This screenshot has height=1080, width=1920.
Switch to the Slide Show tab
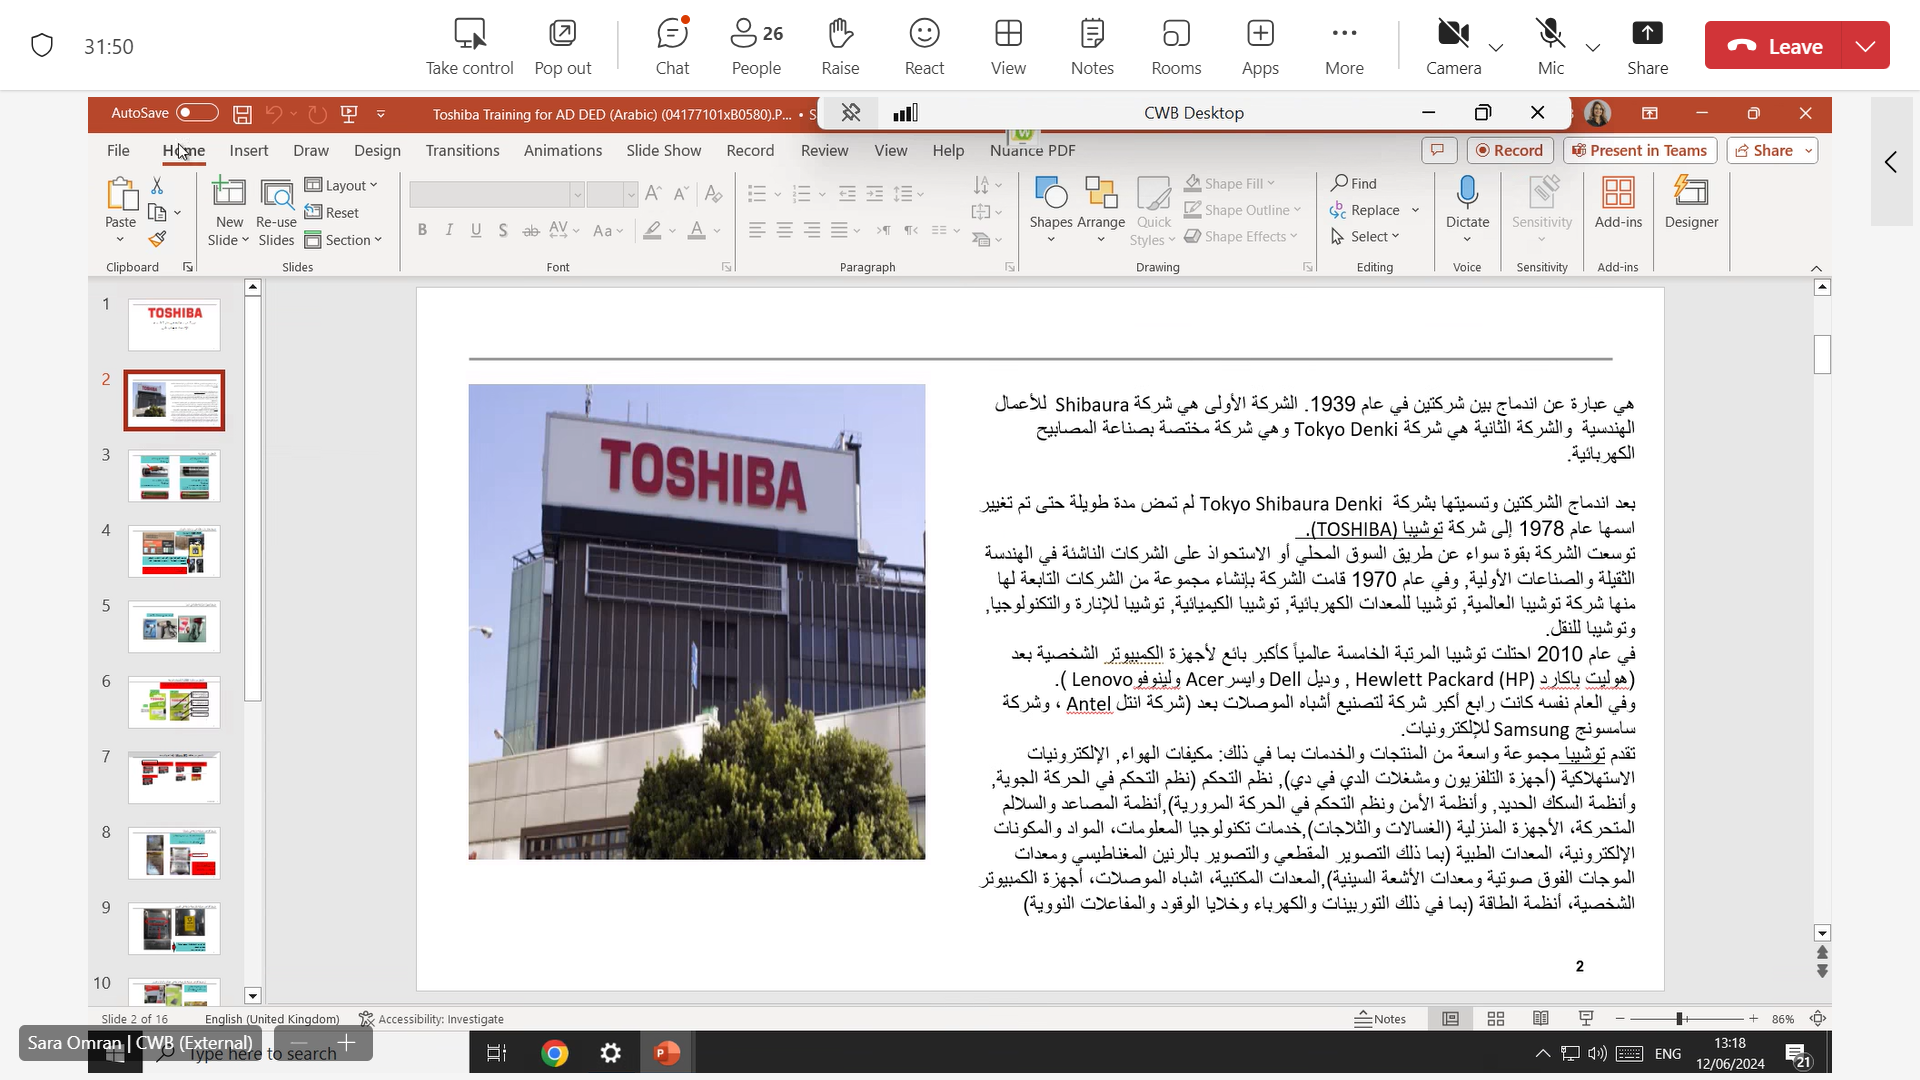click(663, 150)
